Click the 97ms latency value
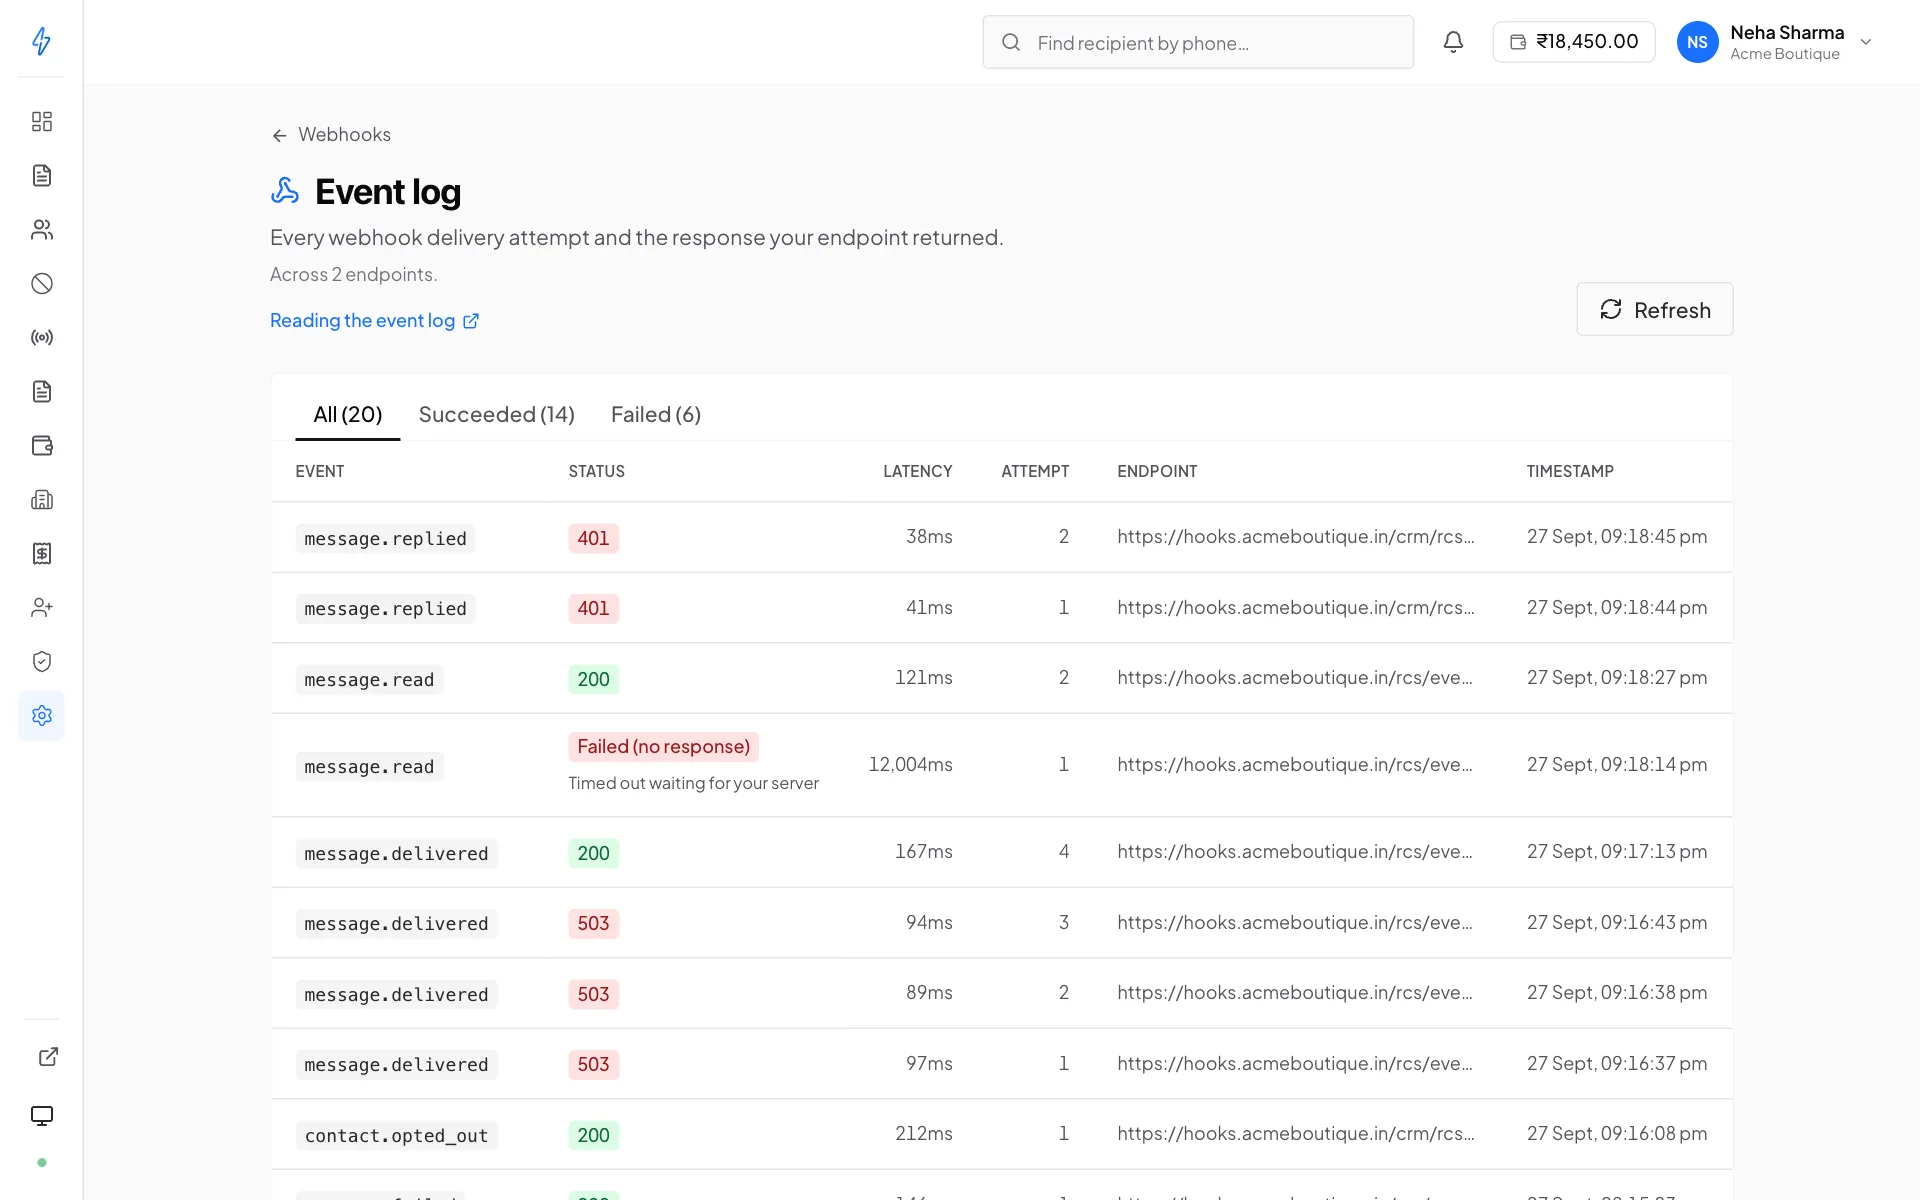Viewport: 1920px width, 1200px height. (x=929, y=1064)
